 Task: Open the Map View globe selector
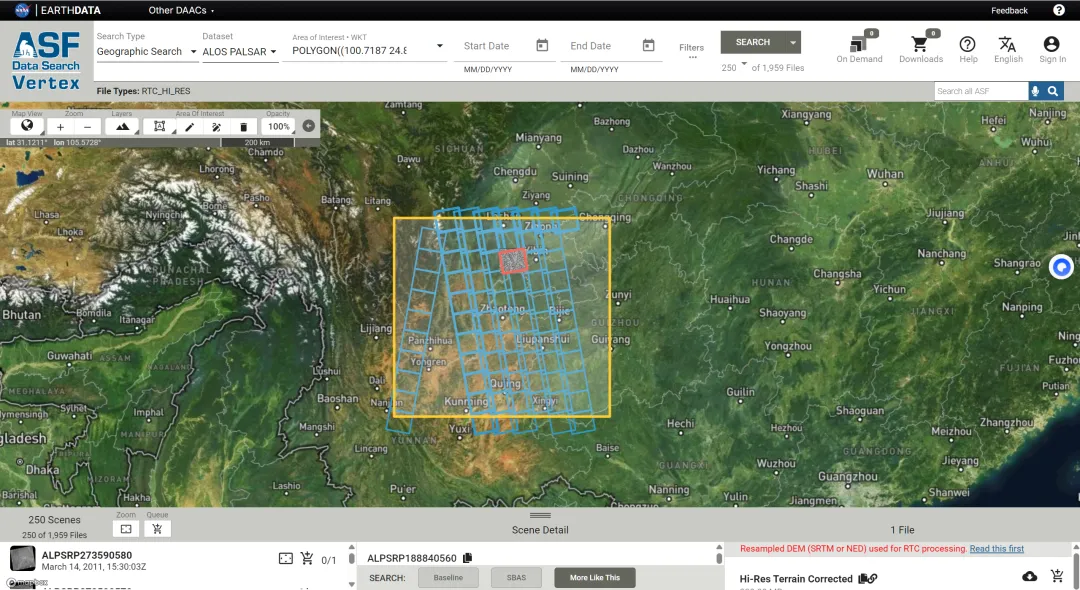tap(27, 126)
